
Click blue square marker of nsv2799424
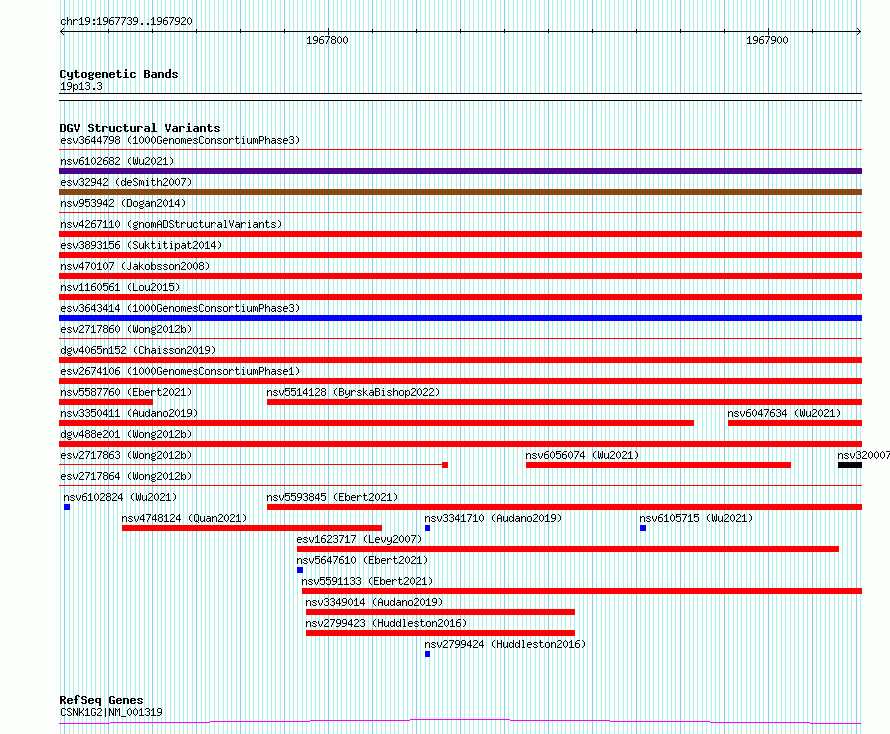coord(427,654)
